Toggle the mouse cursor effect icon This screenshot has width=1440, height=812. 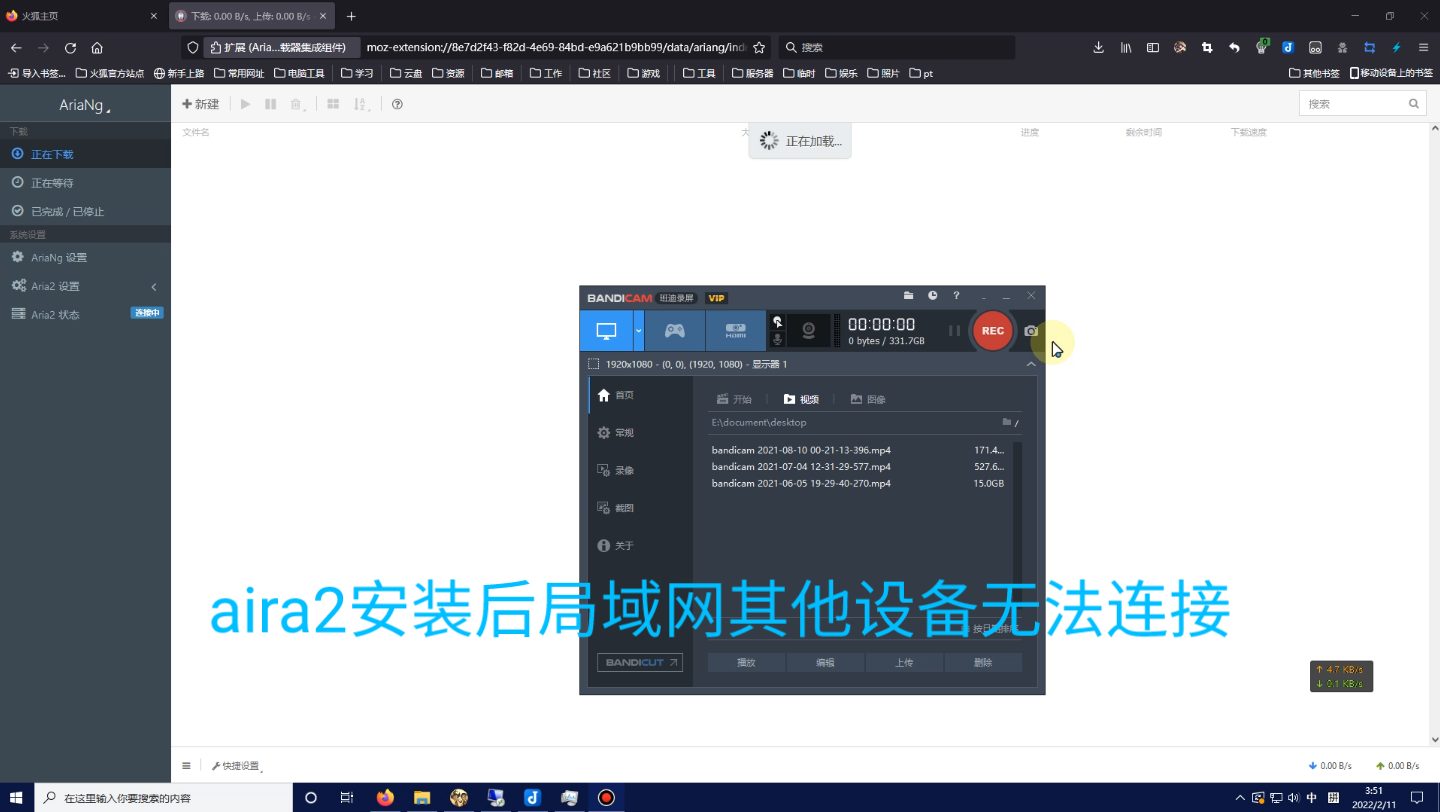point(777,321)
